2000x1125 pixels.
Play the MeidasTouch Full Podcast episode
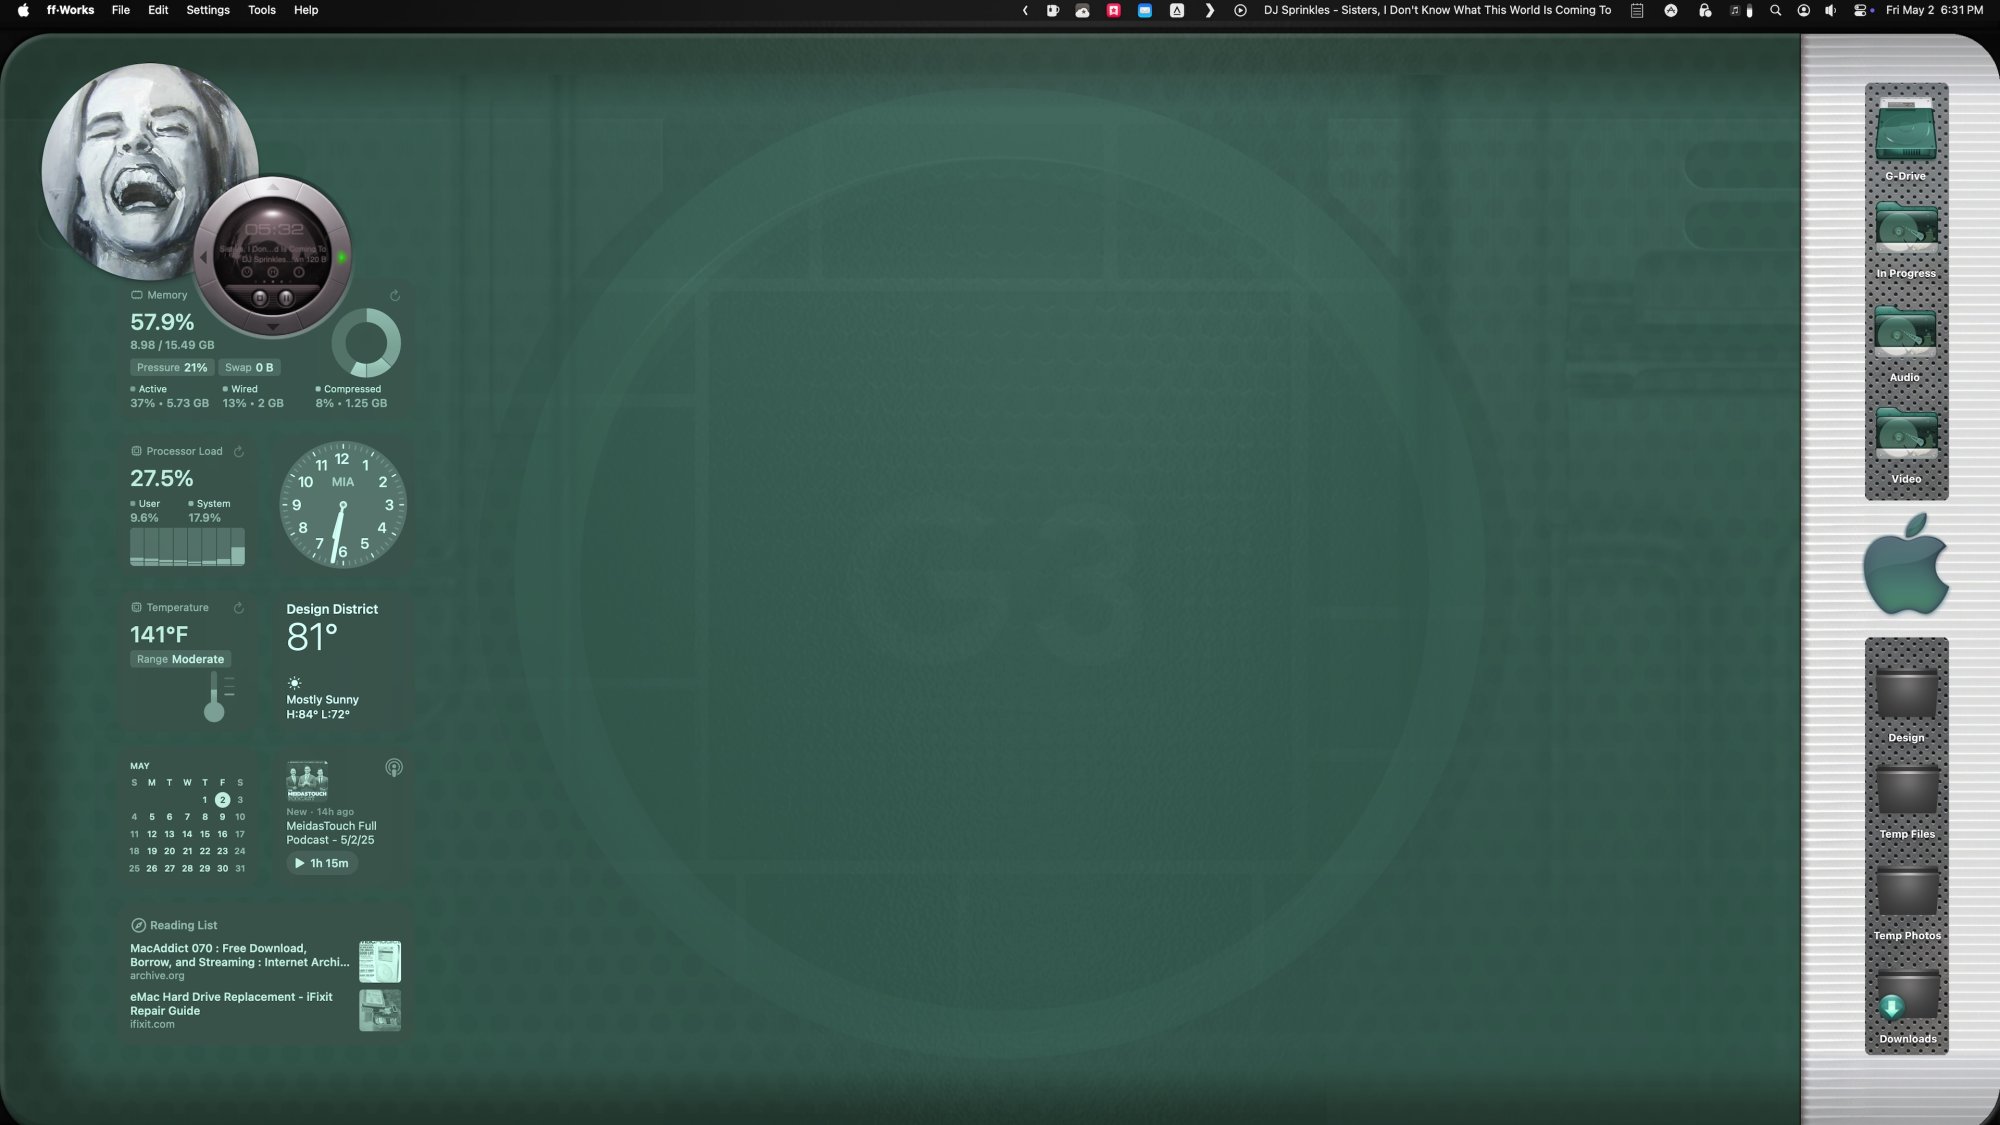(322, 863)
